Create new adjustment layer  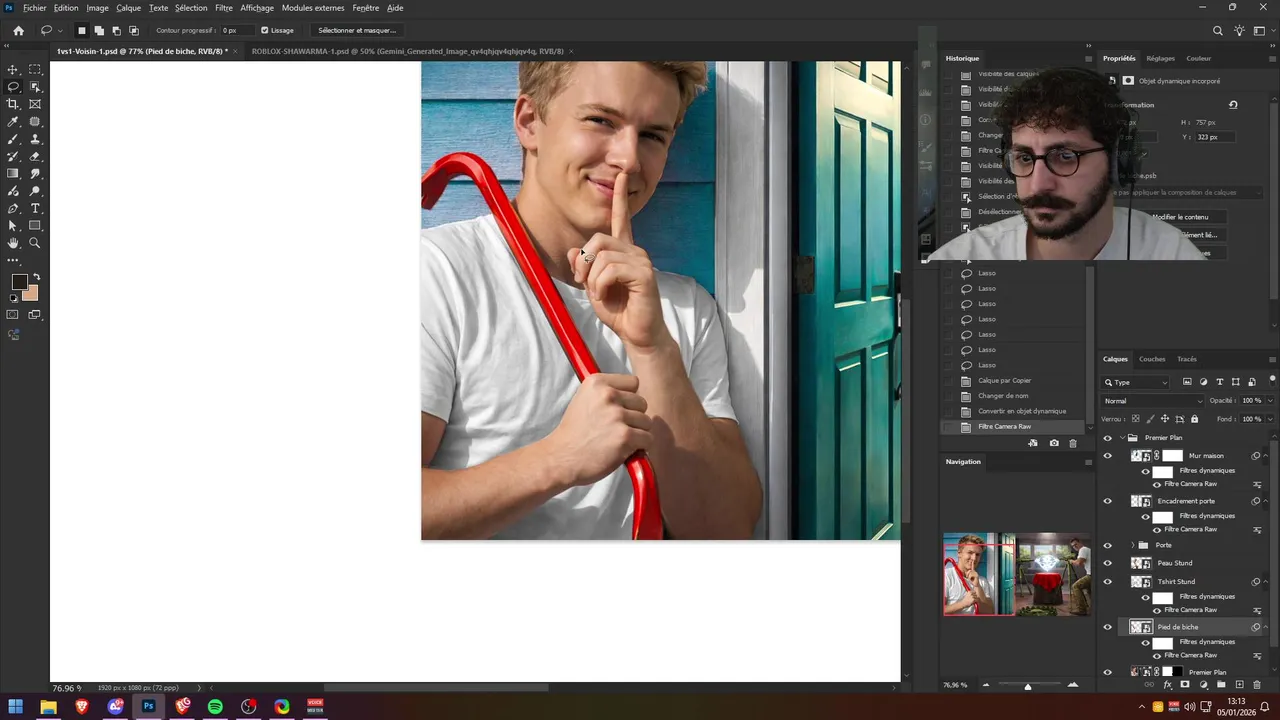tap(1203, 685)
